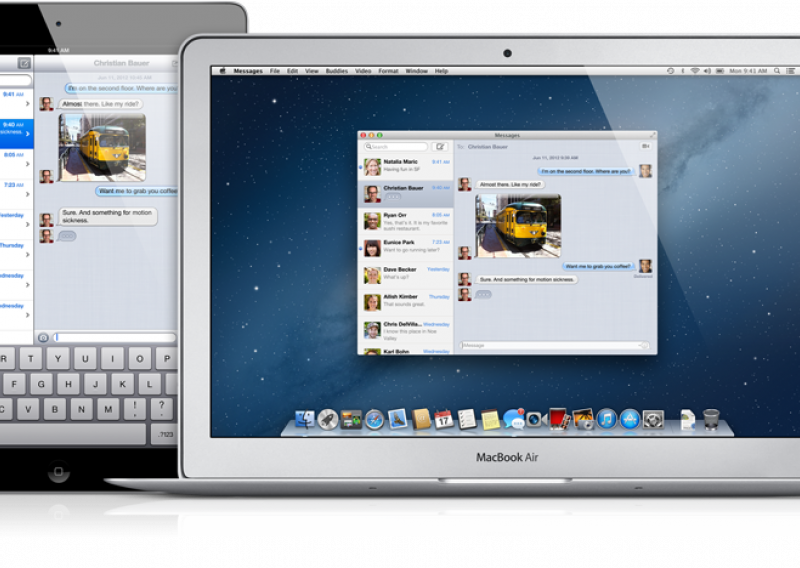Open iTunes music note icon in dock
This screenshot has width=800, height=568.
point(607,420)
